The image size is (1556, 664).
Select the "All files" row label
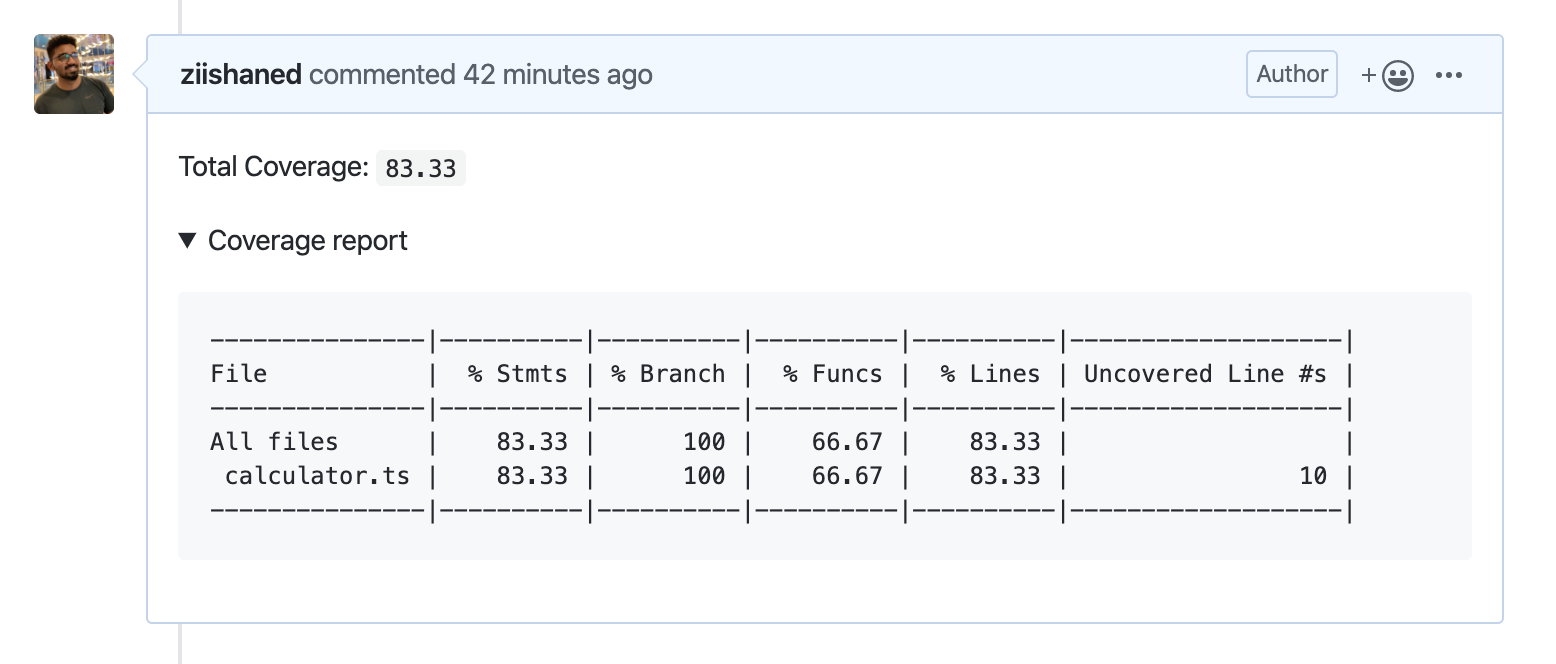coord(274,442)
